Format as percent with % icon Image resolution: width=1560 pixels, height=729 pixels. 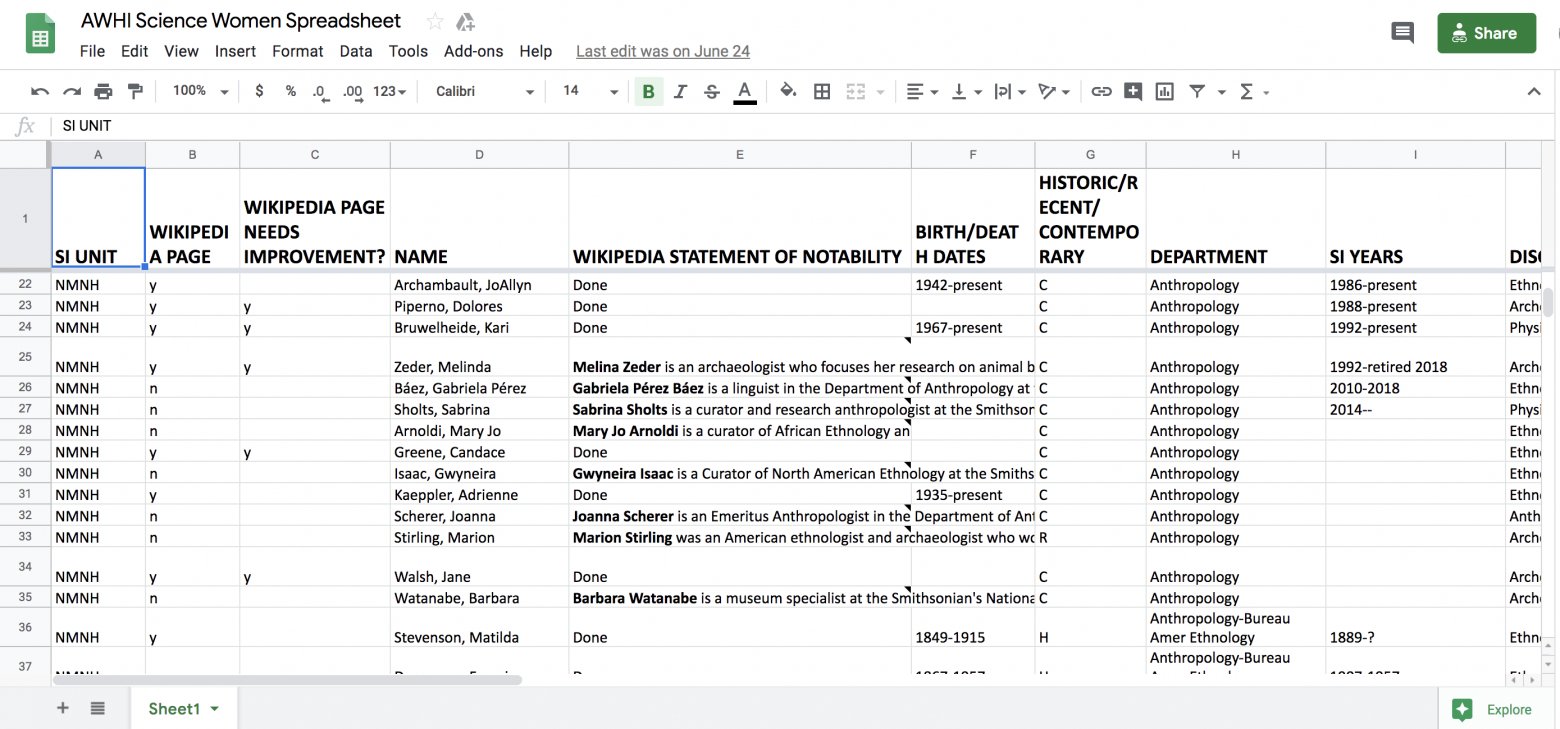[x=290, y=91]
